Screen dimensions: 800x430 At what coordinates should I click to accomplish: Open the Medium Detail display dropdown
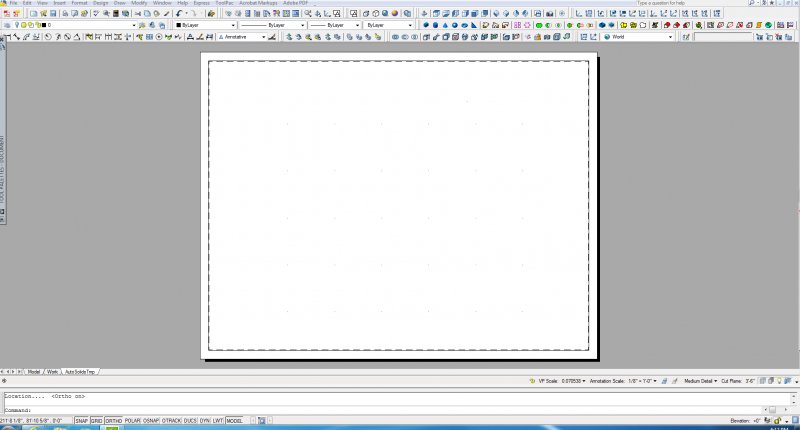[x=701, y=381]
